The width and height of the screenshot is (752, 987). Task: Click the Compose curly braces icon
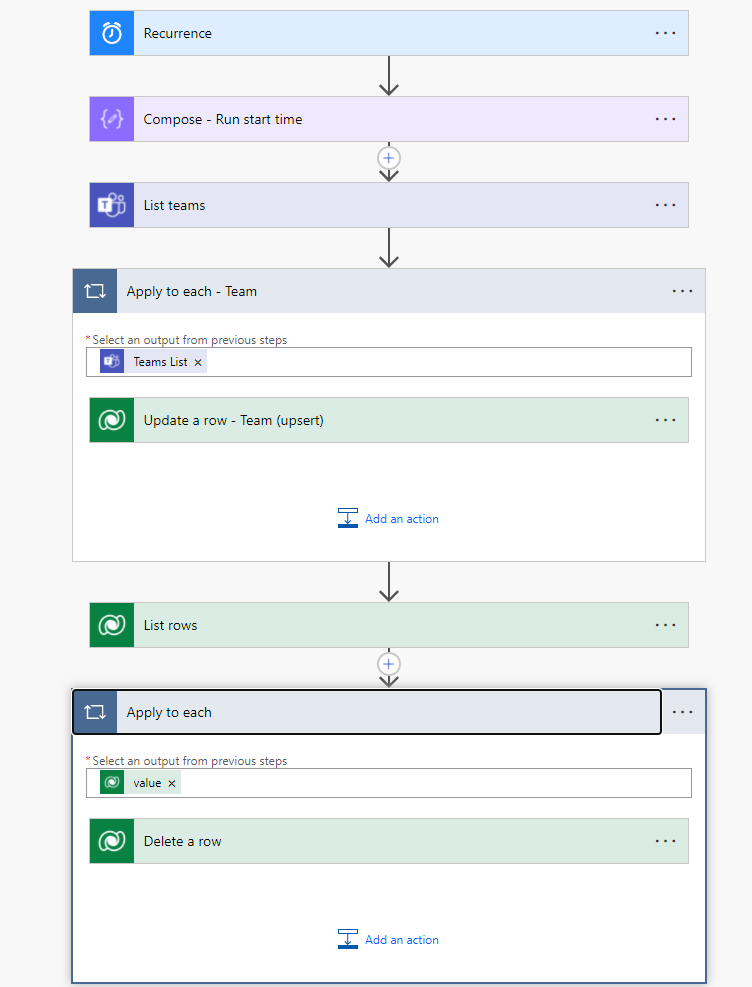(x=112, y=119)
